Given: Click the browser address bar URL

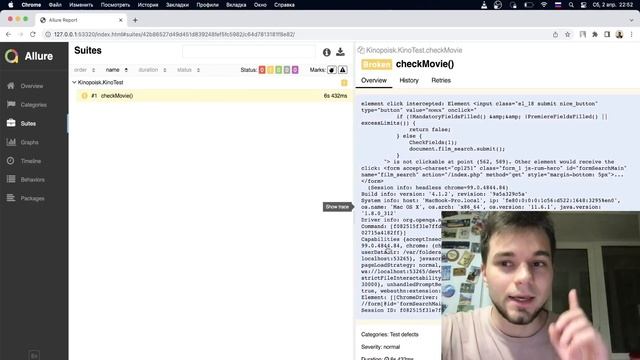Looking at the screenshot, I should (174, 35).
